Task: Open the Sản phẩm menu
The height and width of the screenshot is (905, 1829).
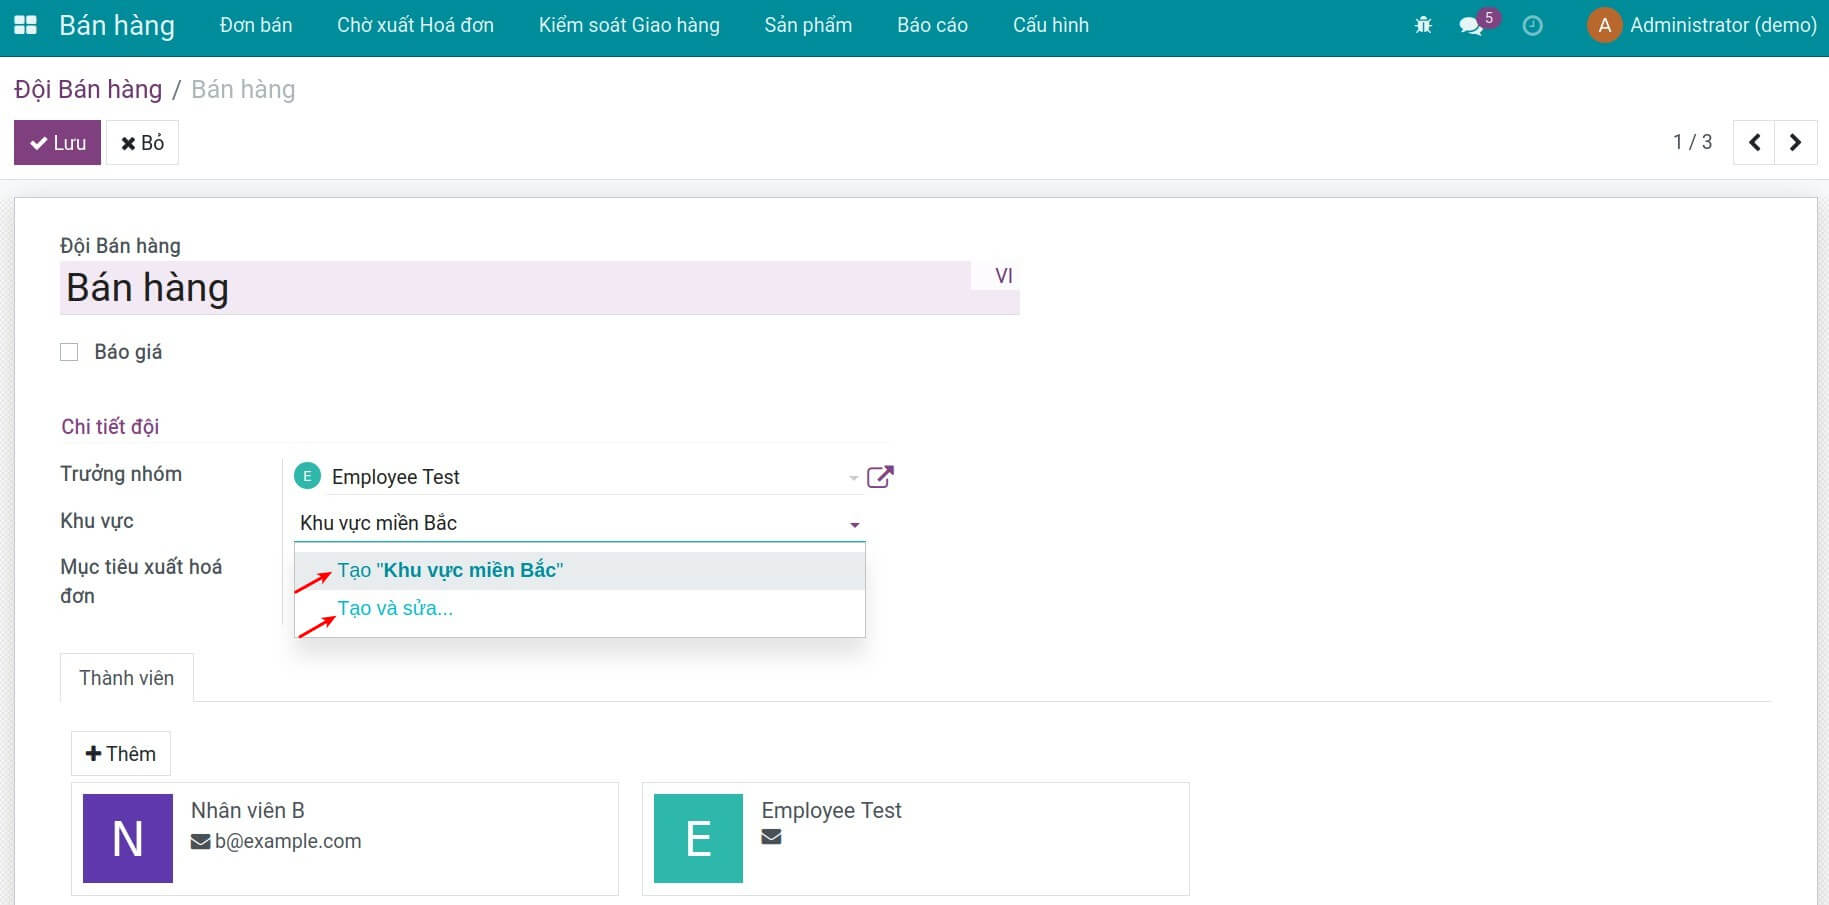Action: pyautogui.click(x=808, y=26)
